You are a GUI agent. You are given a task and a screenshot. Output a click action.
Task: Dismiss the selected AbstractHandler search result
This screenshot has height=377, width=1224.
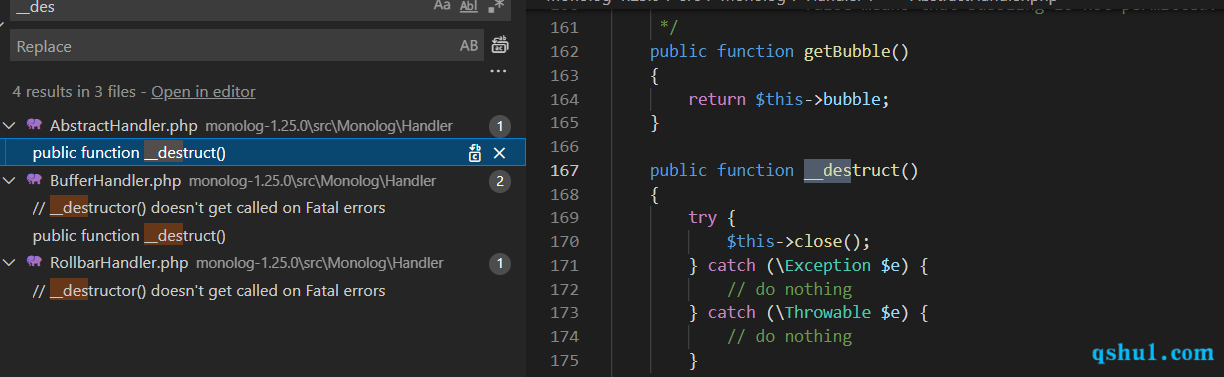(500, 153)
